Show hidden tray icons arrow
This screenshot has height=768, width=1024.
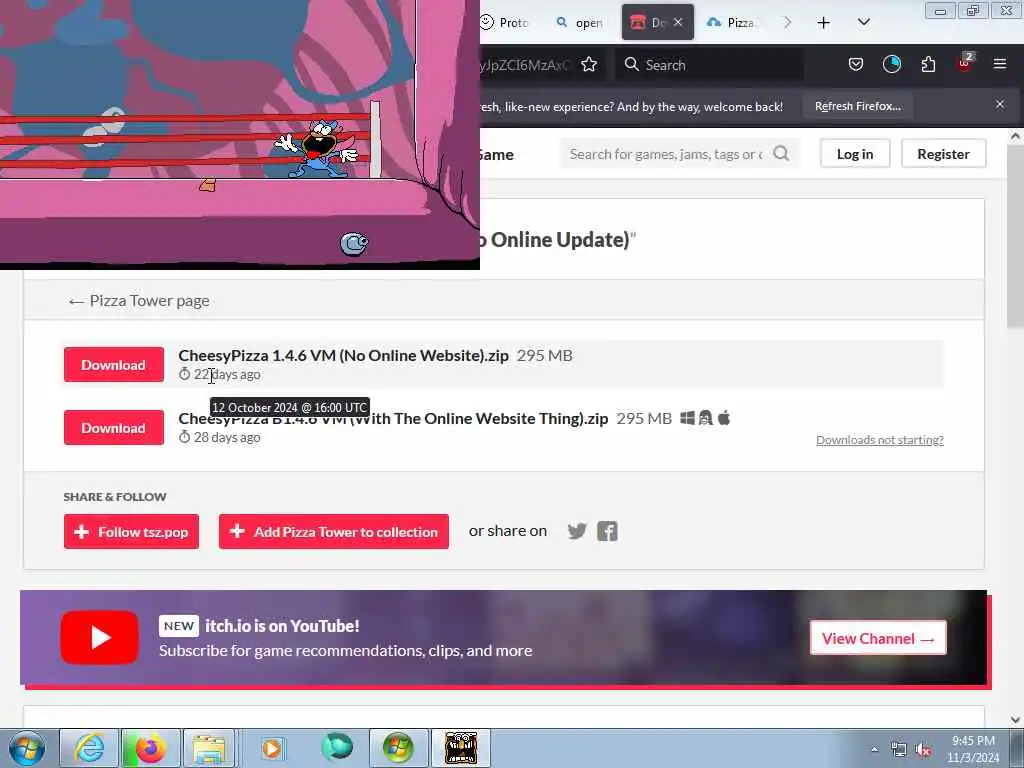click(874, 750)
